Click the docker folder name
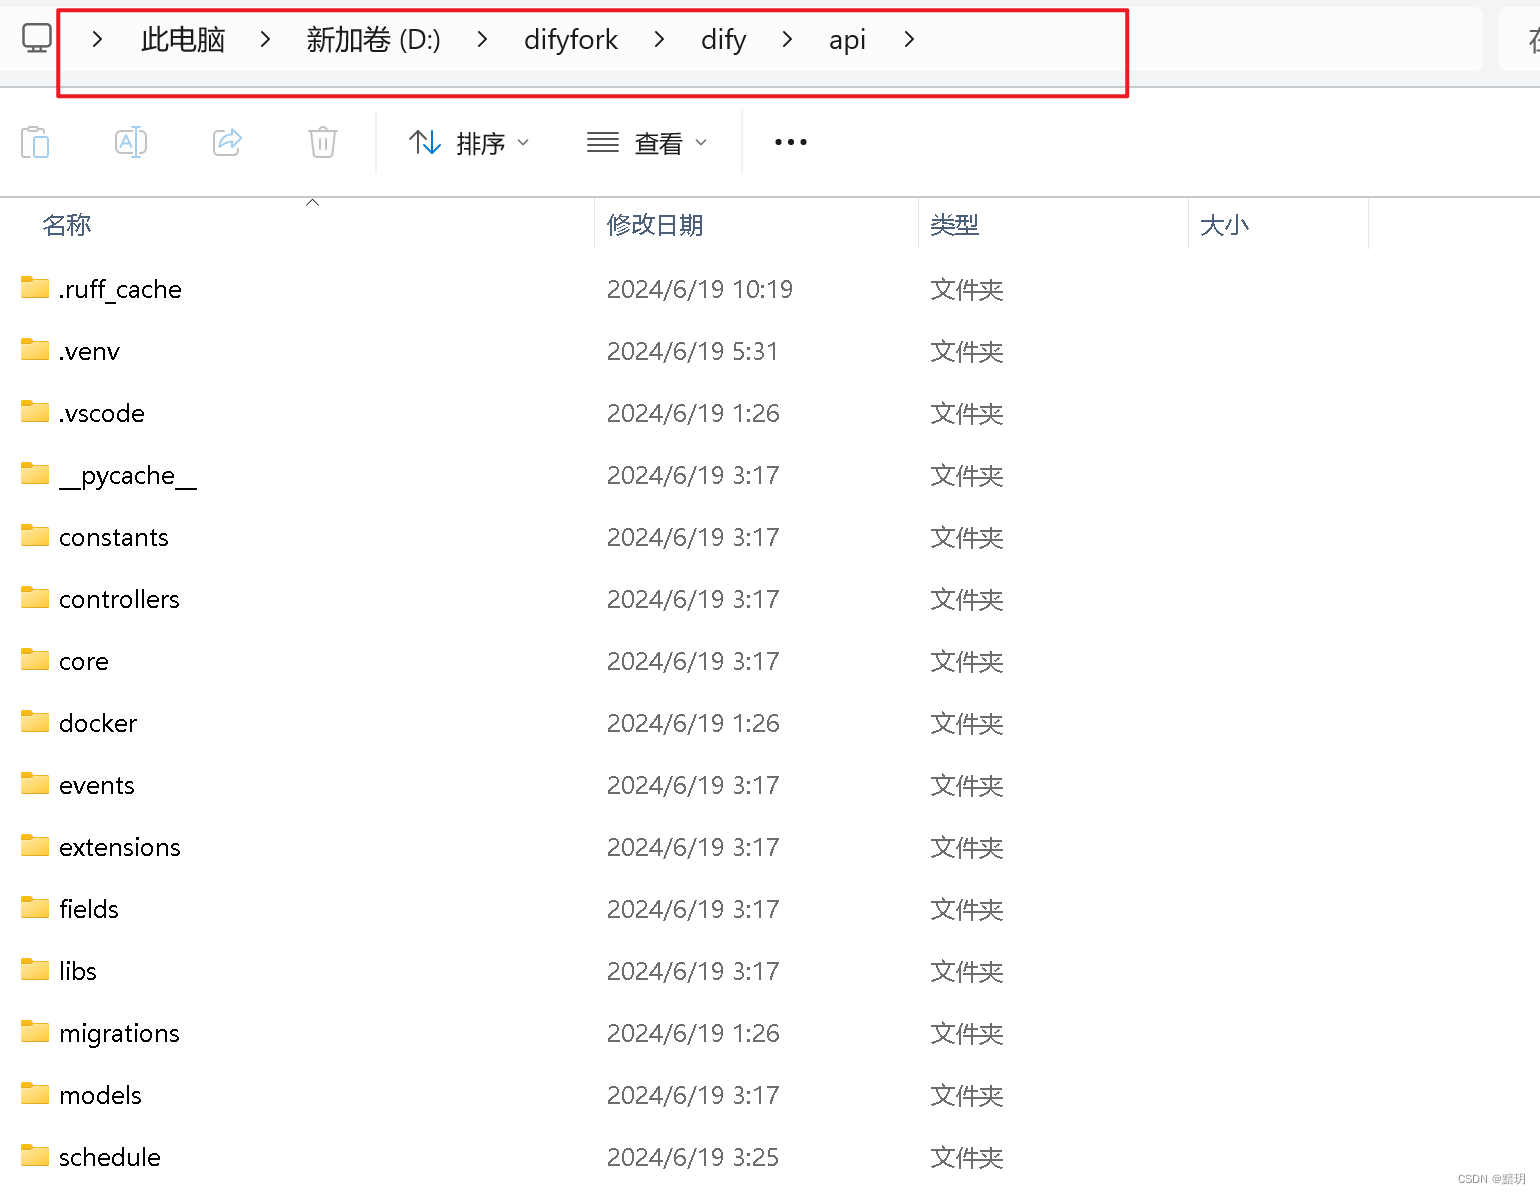The image size is (1540, 1194). (x=98, y=724)
